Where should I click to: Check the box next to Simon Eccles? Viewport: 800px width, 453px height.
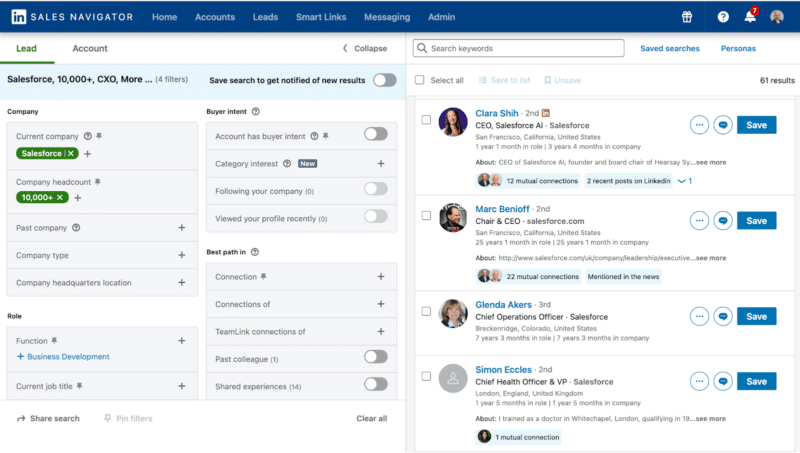(x=426, y=376)
